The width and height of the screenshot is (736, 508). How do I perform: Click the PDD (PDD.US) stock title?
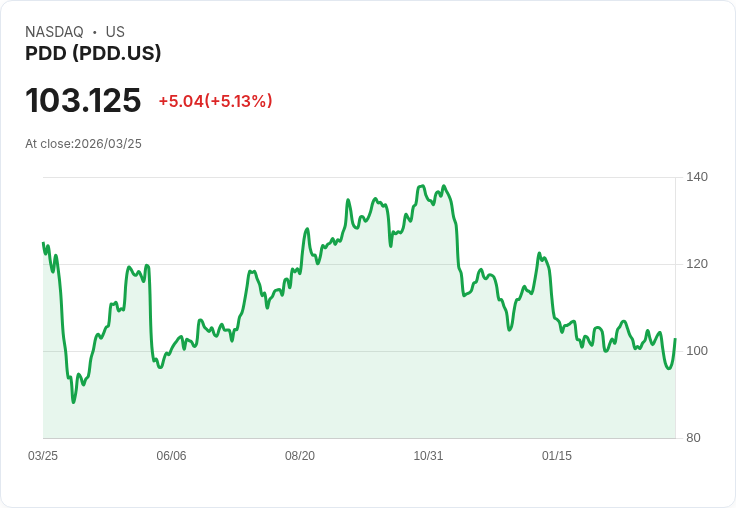click(x=93, y=53)
